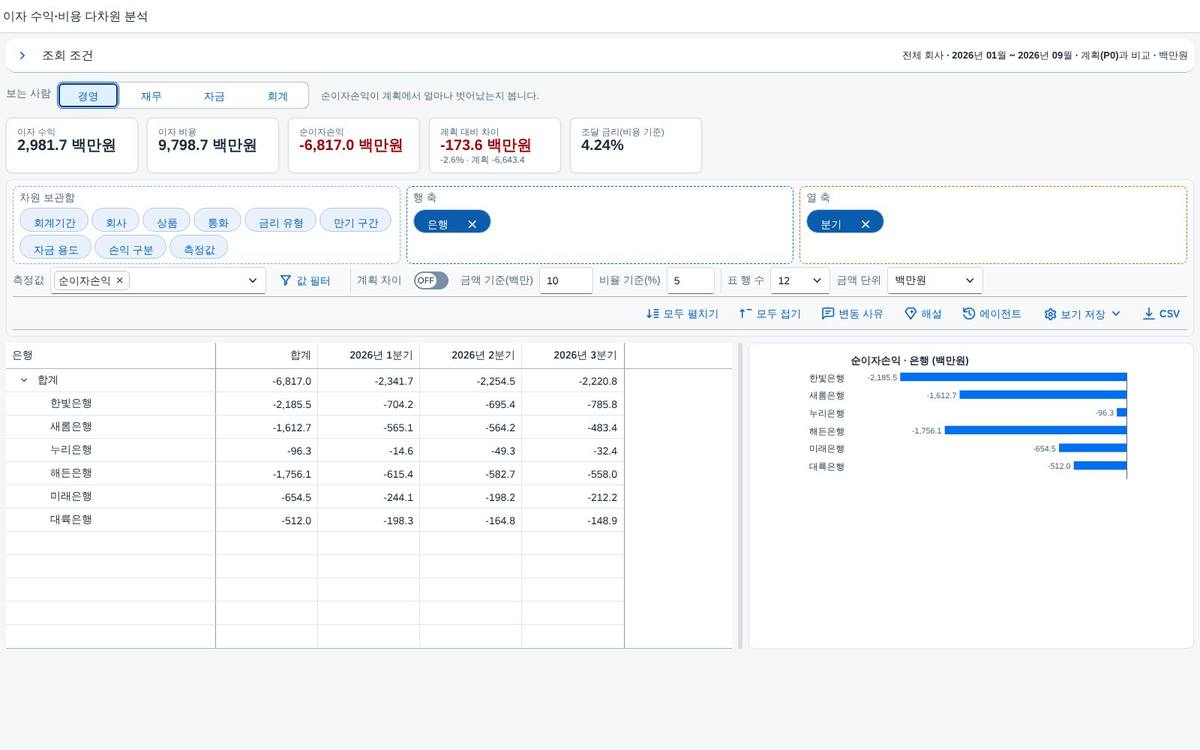Select the 누리은행 row label
This screenshot has height=750, width=1200.
[x=70, y=450]
